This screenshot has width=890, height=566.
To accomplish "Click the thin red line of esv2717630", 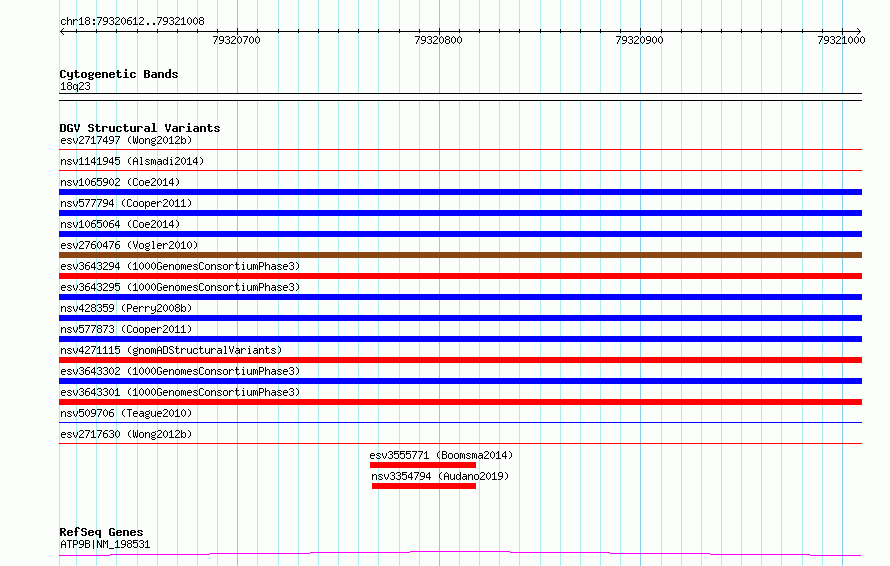I will (x=460, y=443).
